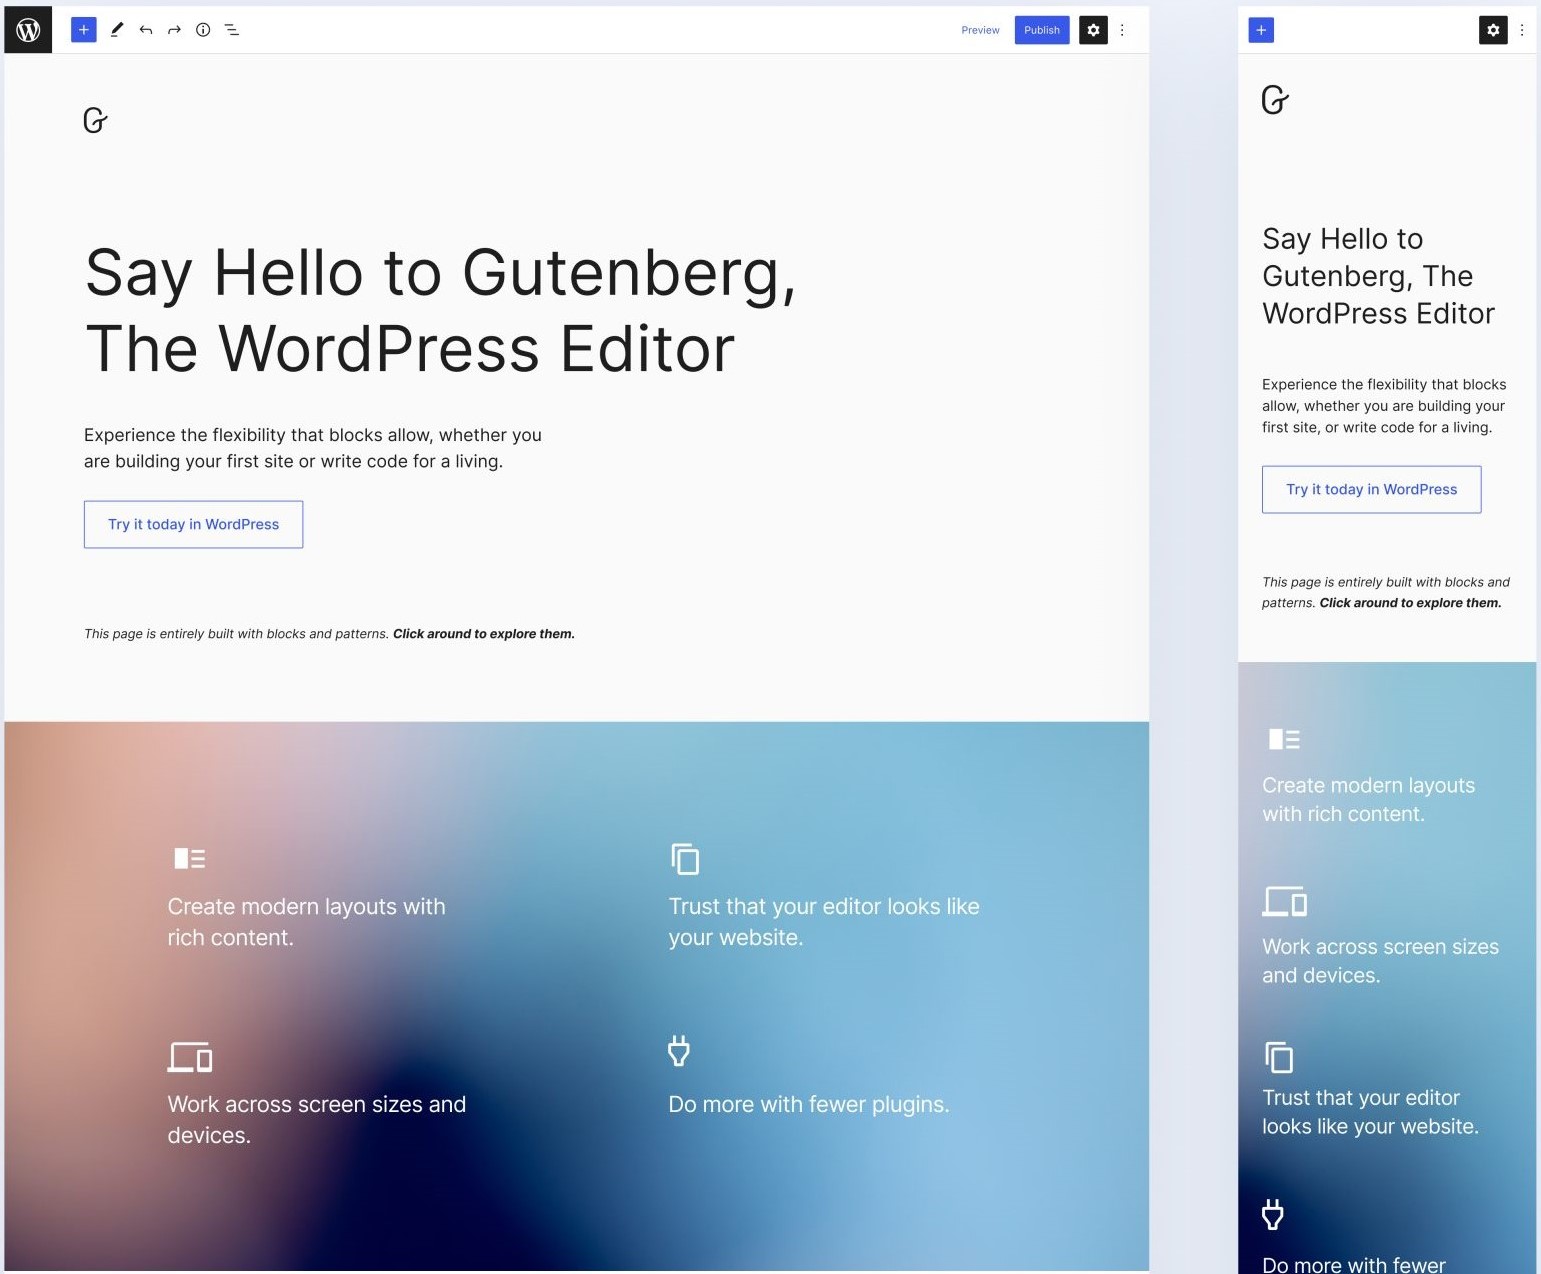The width and height of the screenshot is (1541, 1274).
Task: Open the Preview menu
Action: pyautogui.click(x=980, y=30)
